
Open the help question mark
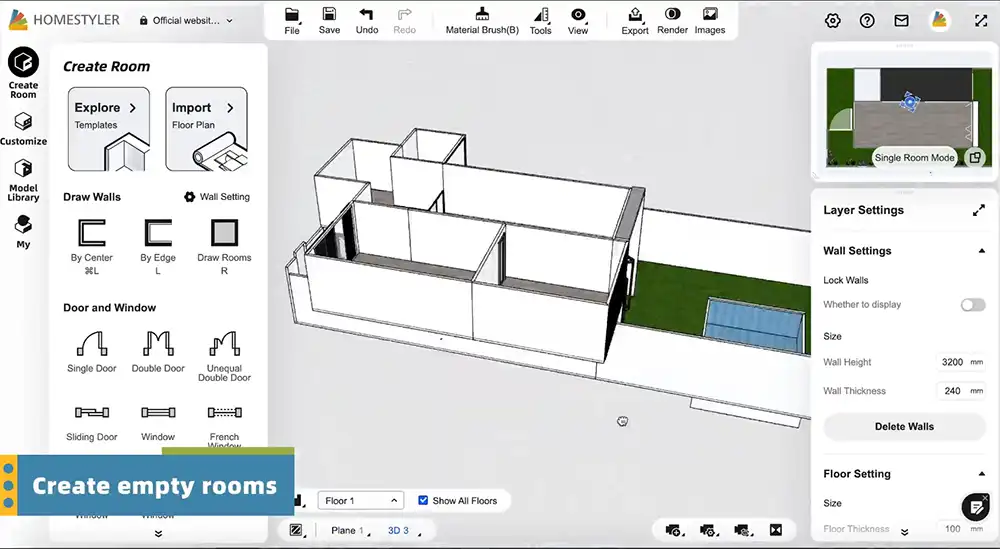(x=867, y=20)
